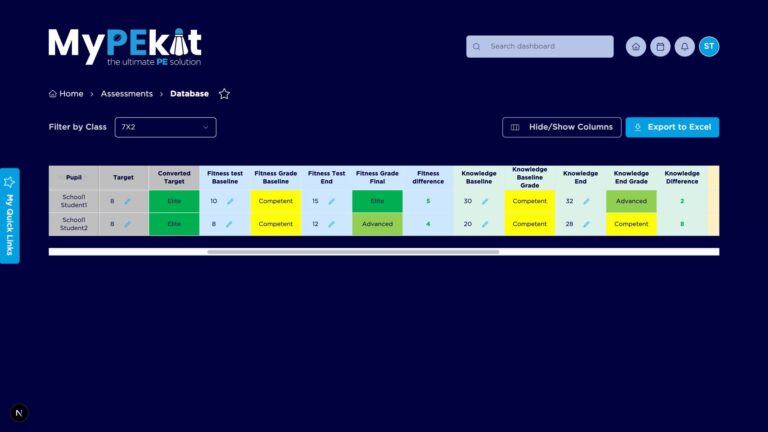This screenshot has width=768, height=432.
Task: Click Knowledge Baseline Grade Competent for Student2
Action: tap(530, 224)
